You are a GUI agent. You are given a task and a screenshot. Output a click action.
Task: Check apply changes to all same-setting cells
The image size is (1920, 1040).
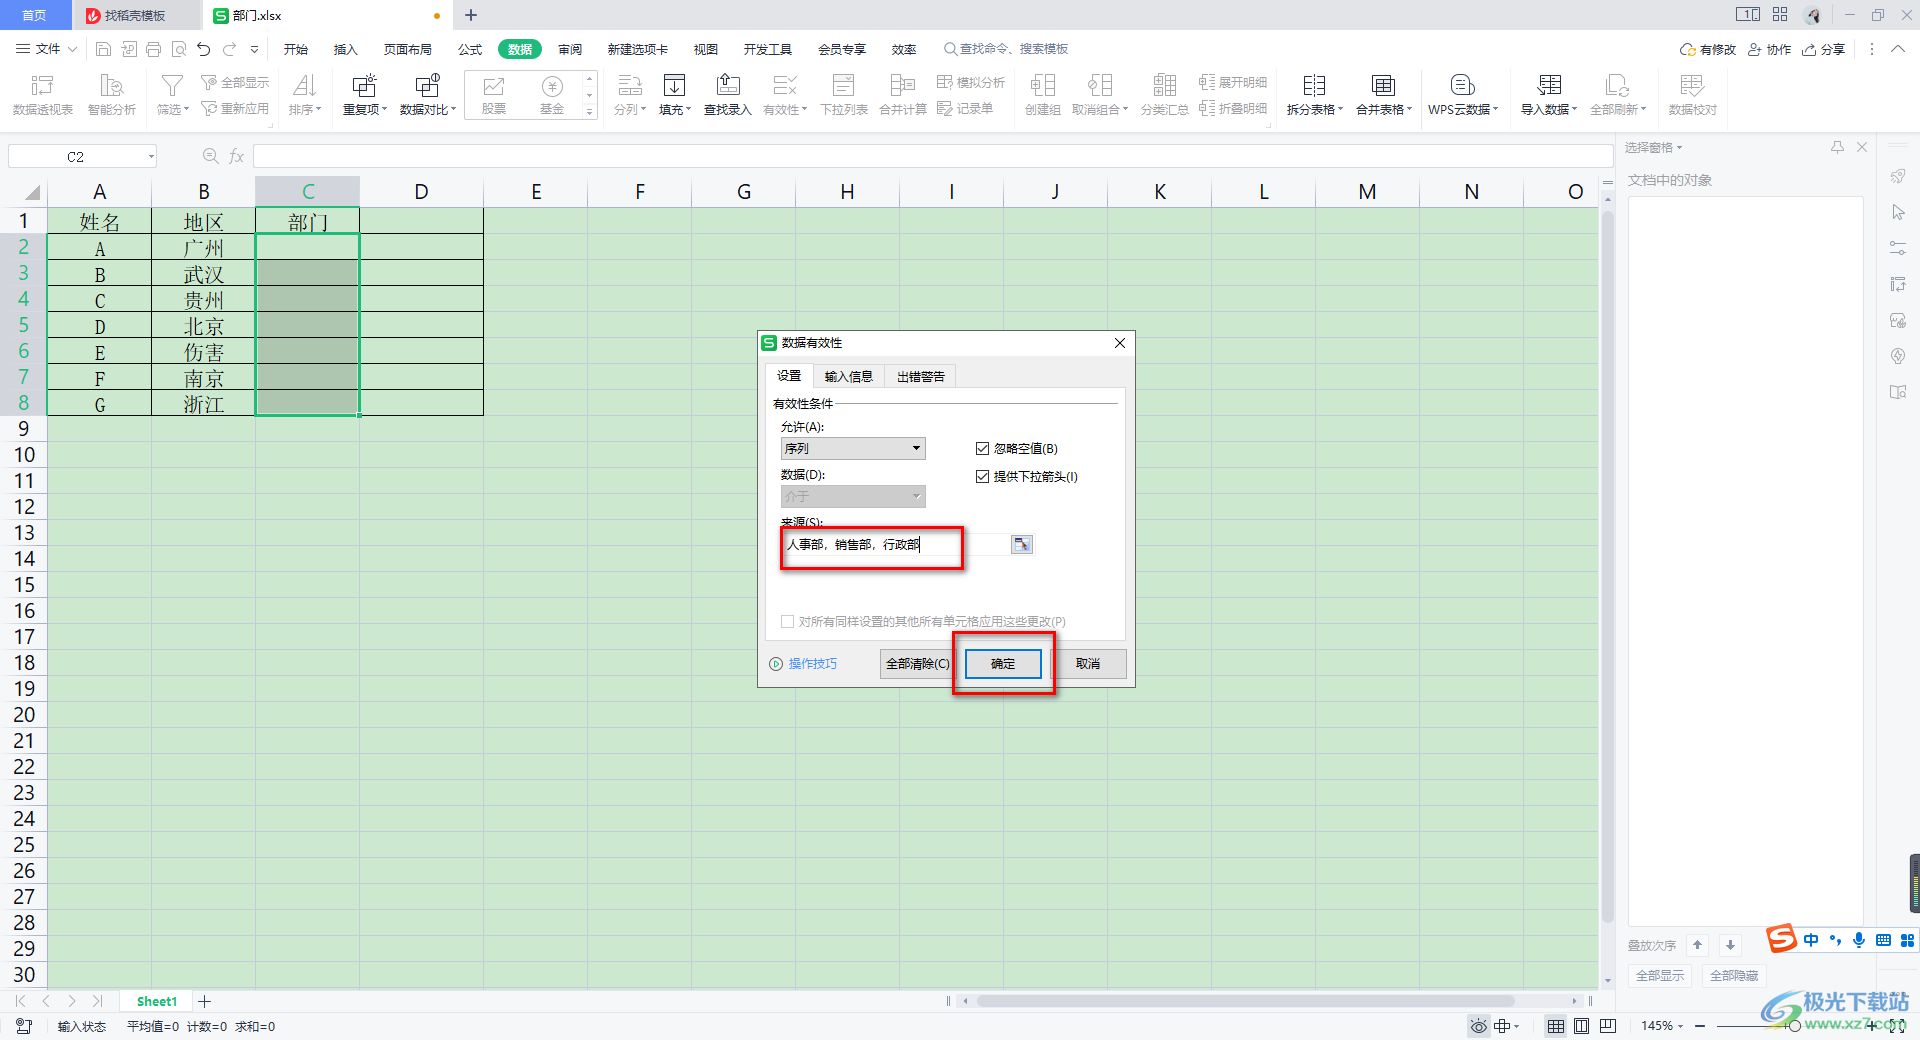(x=788, y=622)
